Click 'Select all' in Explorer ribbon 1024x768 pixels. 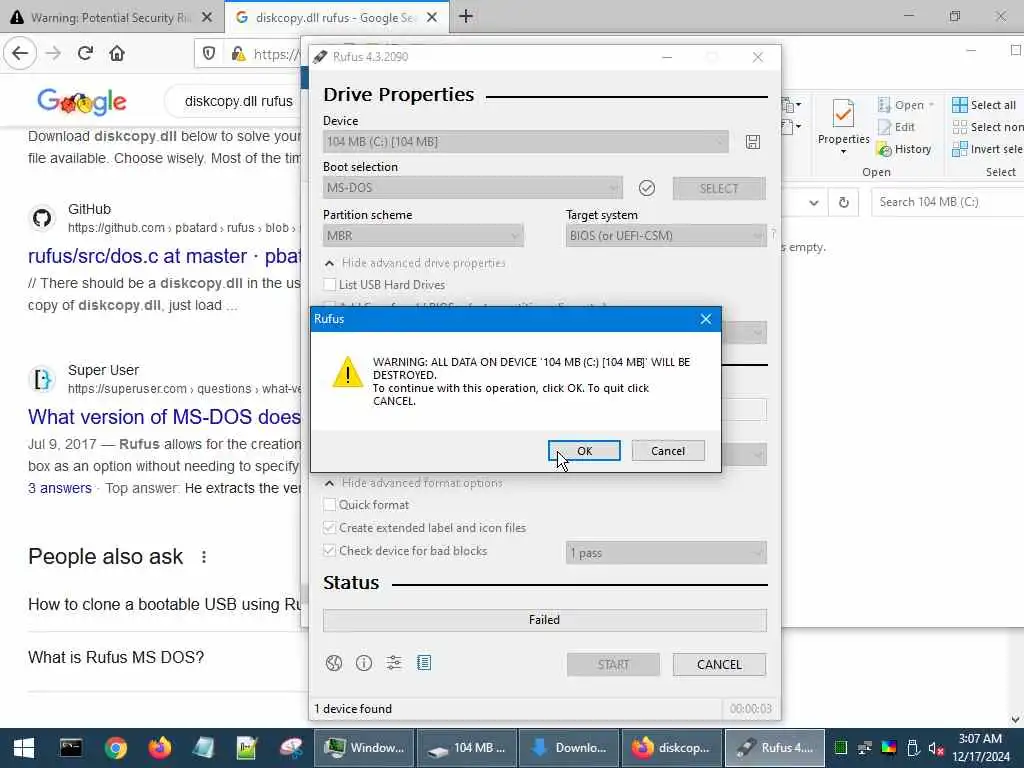click(x=984, y=105)
